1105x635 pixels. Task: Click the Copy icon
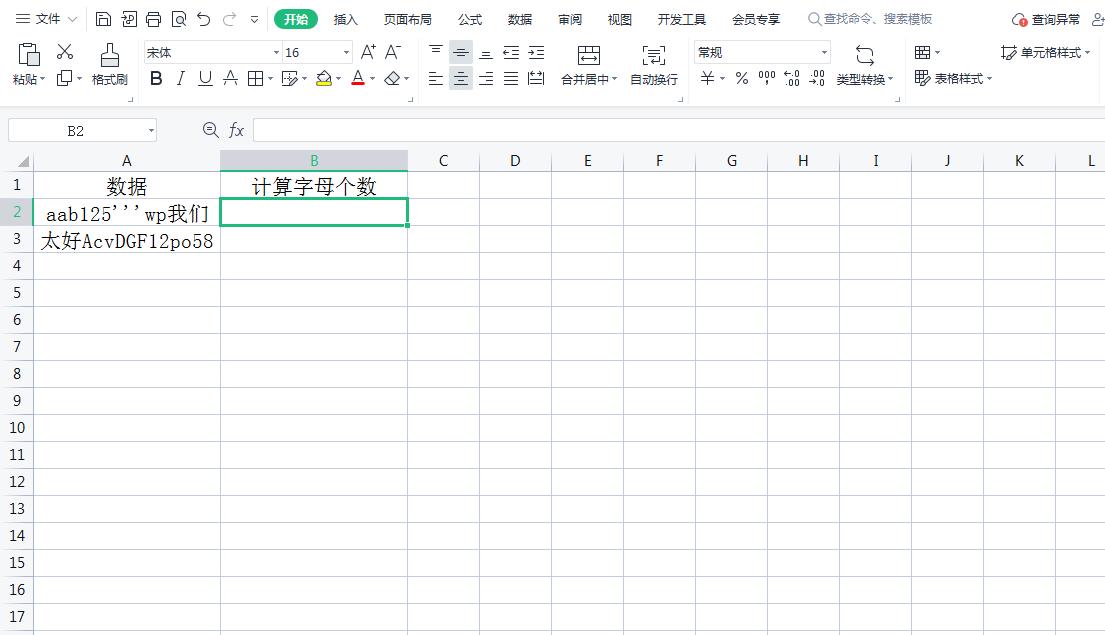[64, 78]
